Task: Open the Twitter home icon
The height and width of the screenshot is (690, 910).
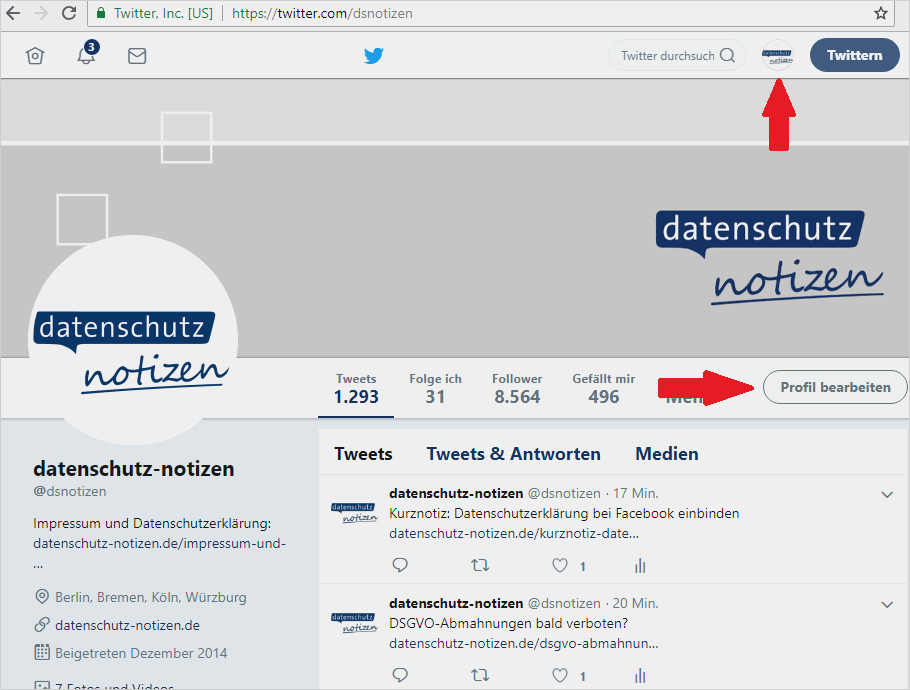Action: click(x=35, y=56)
